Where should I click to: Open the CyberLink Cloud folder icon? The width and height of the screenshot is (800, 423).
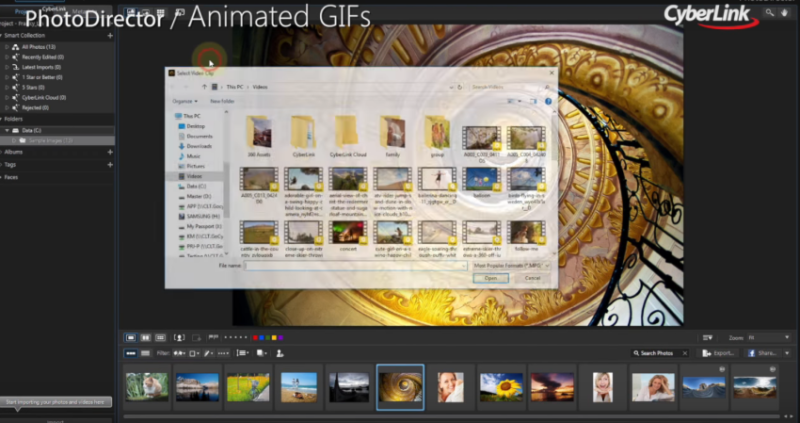click(x=348, y=132)
